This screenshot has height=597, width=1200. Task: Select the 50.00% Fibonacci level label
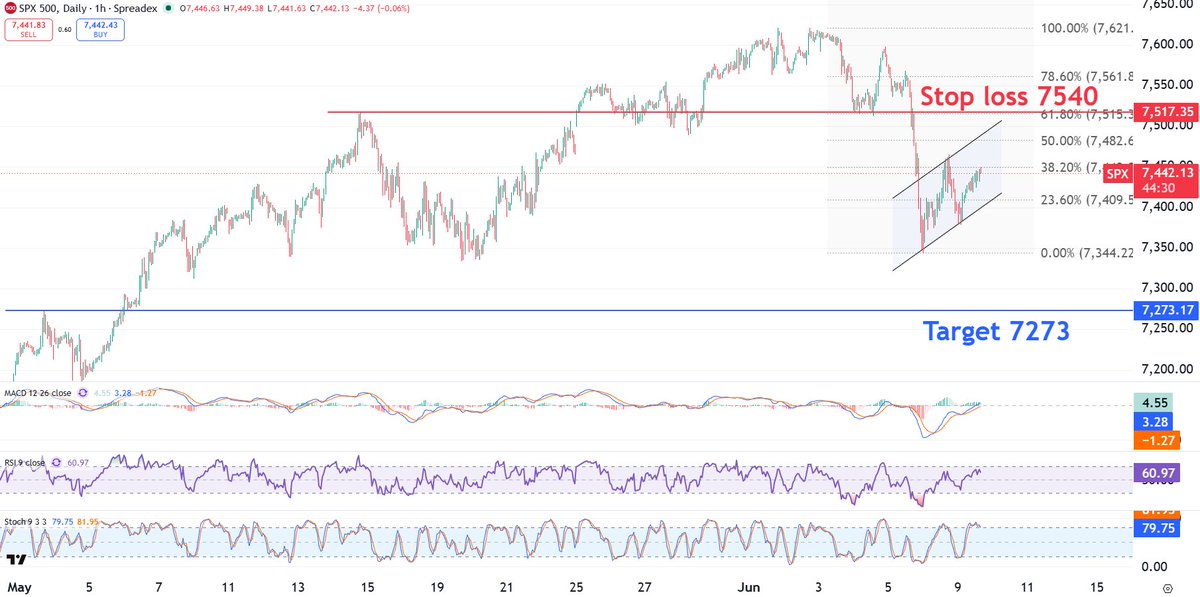click(x=1087, y=141)
